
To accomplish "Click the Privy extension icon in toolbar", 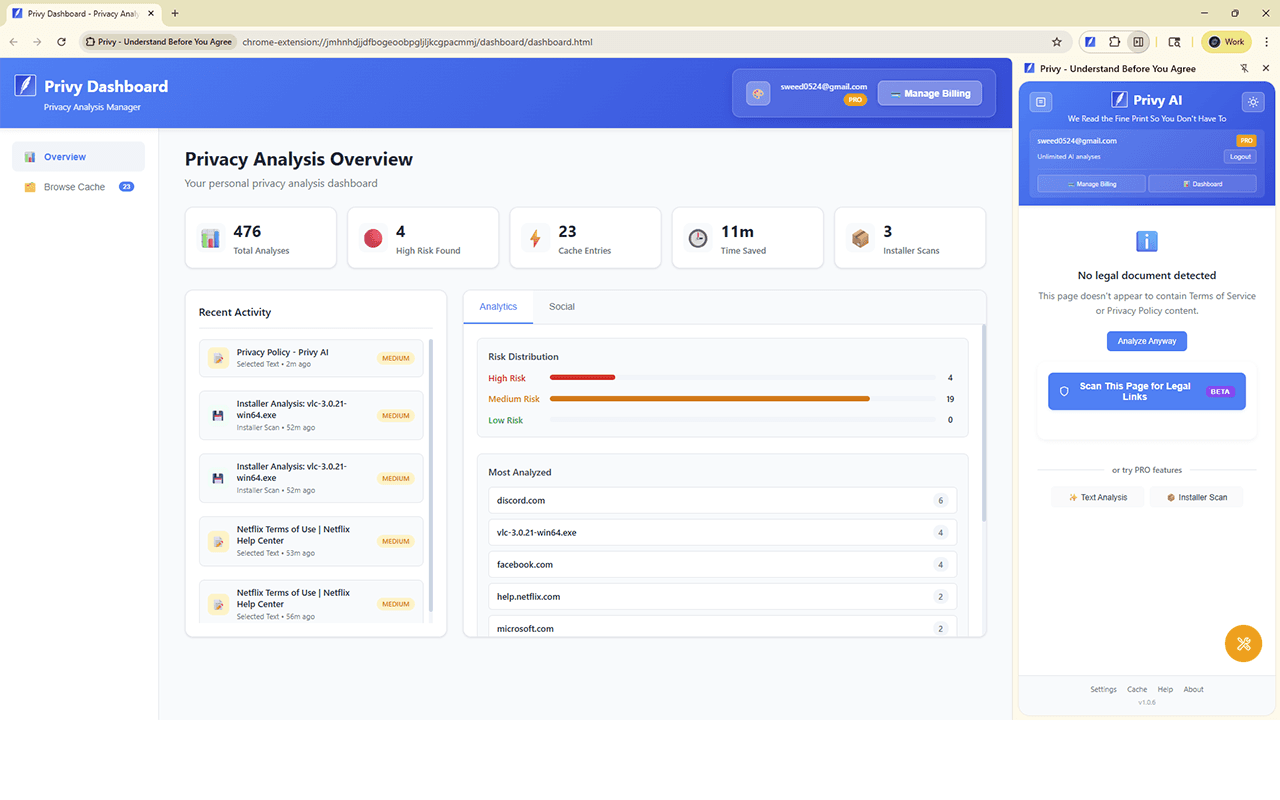I will pyautogui.click(x=1091, y=42).
